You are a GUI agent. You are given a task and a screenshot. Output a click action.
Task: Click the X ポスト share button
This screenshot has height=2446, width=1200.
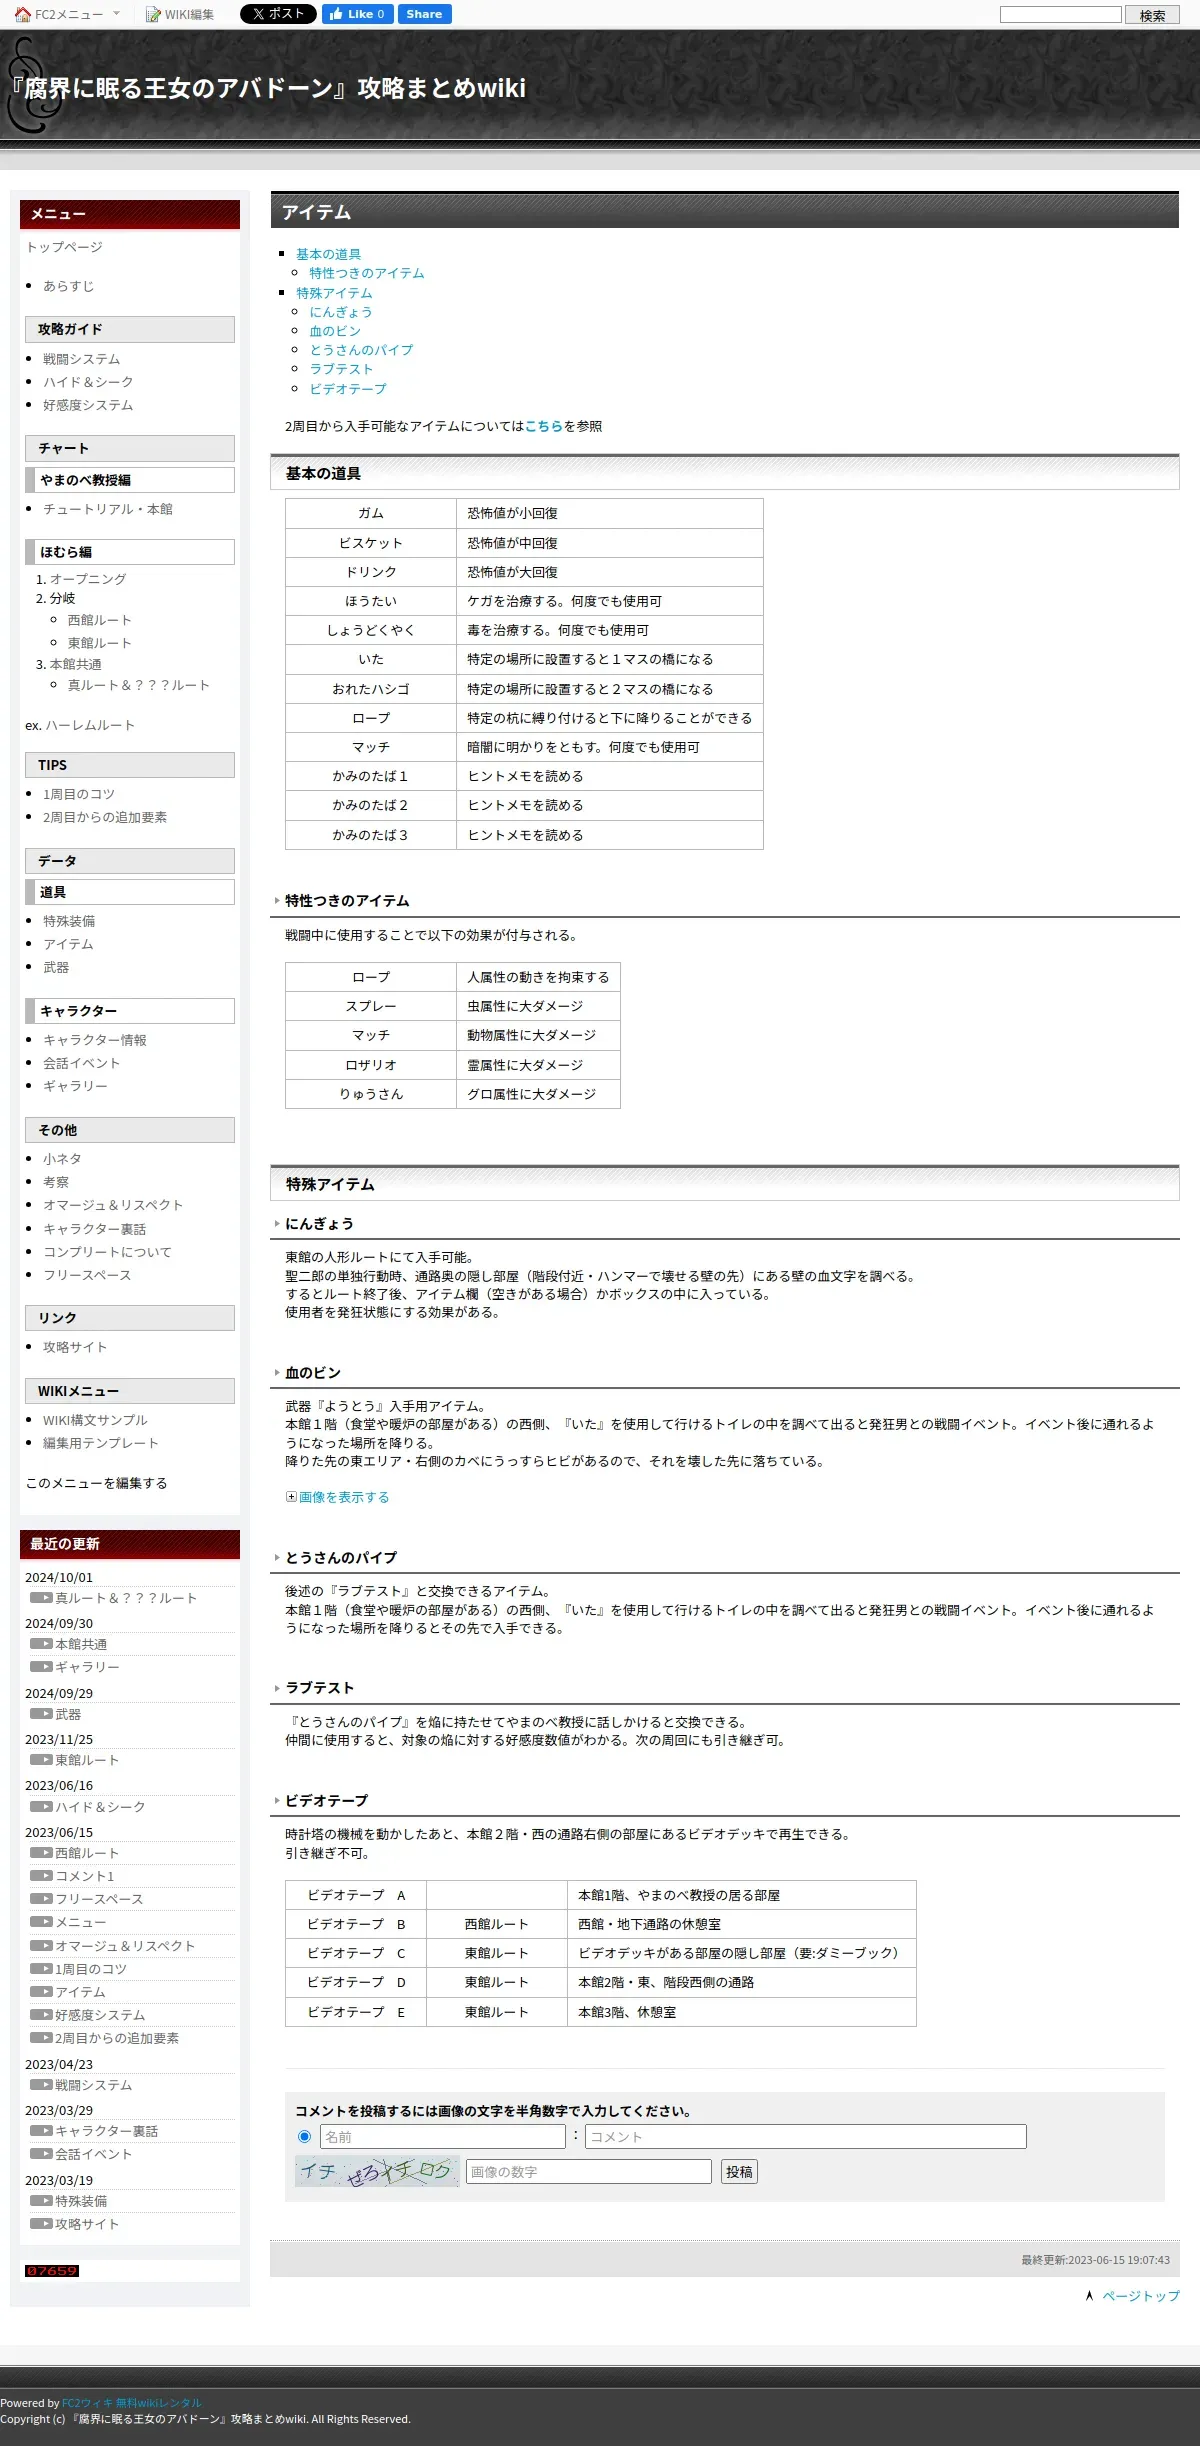point(278,14)
